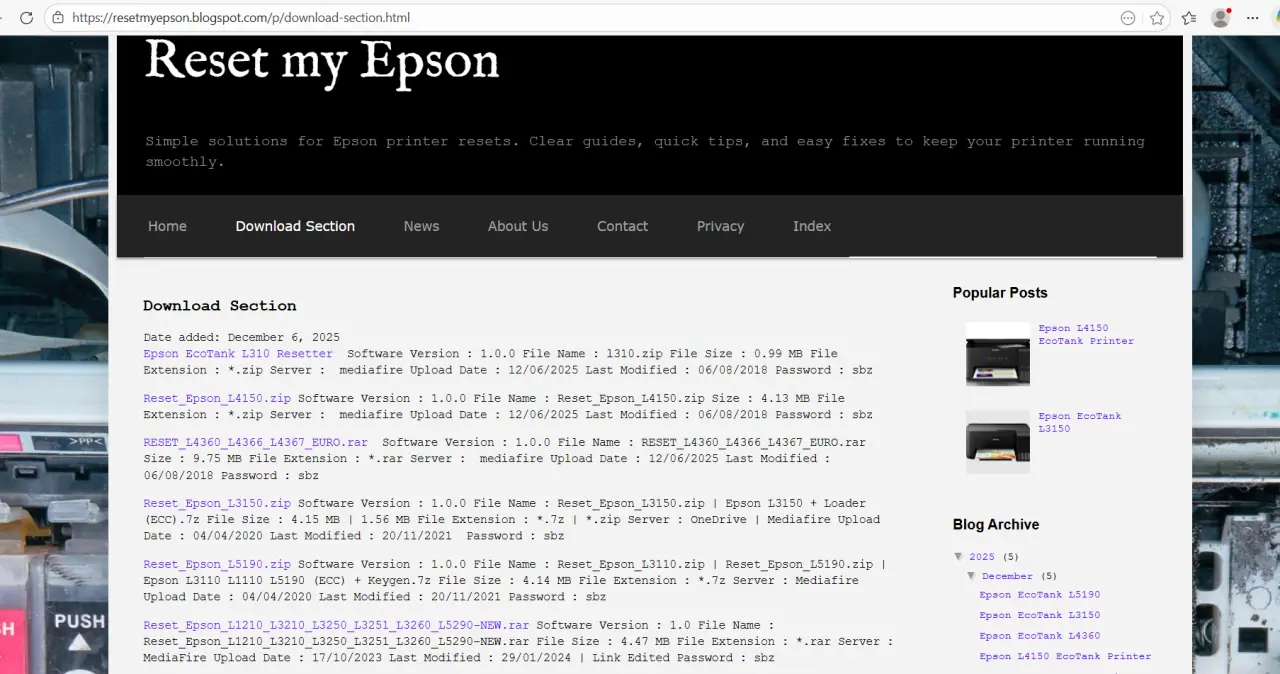1280x674 pixels.
Task: Go to the Index tab
Action: coord(812,226)
